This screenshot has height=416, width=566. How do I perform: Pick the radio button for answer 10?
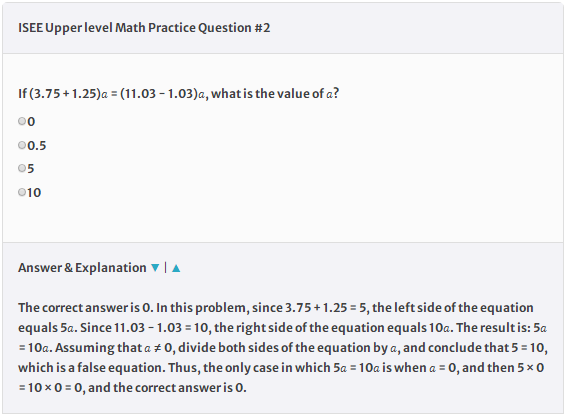pos(22,192)
